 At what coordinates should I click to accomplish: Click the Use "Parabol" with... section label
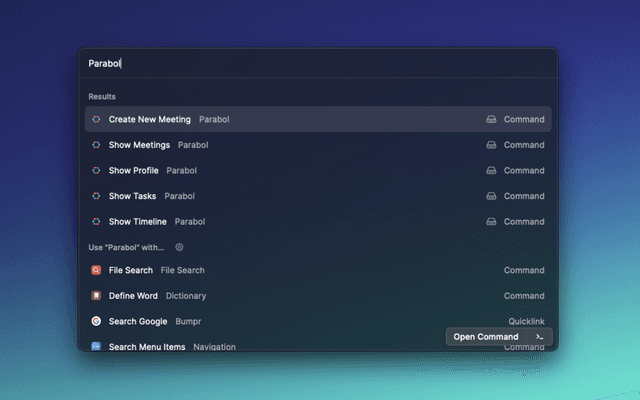126,247
